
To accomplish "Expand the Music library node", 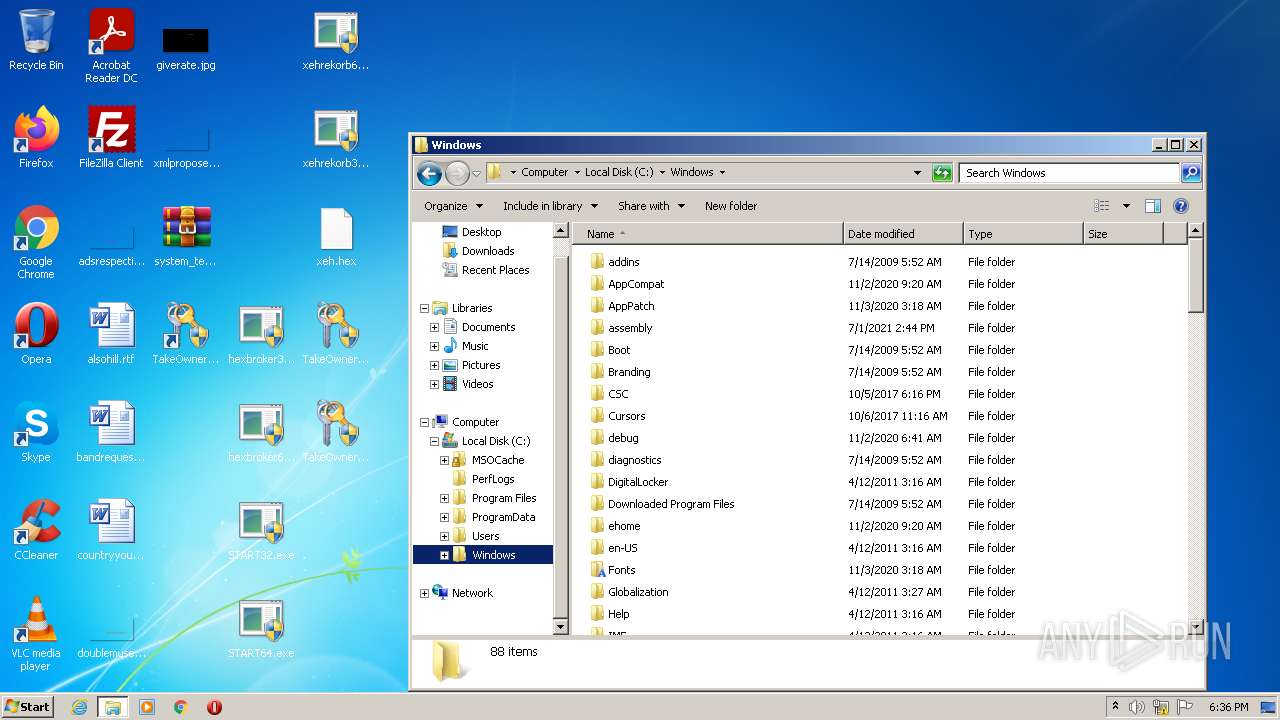I will [x=435, y=346].
